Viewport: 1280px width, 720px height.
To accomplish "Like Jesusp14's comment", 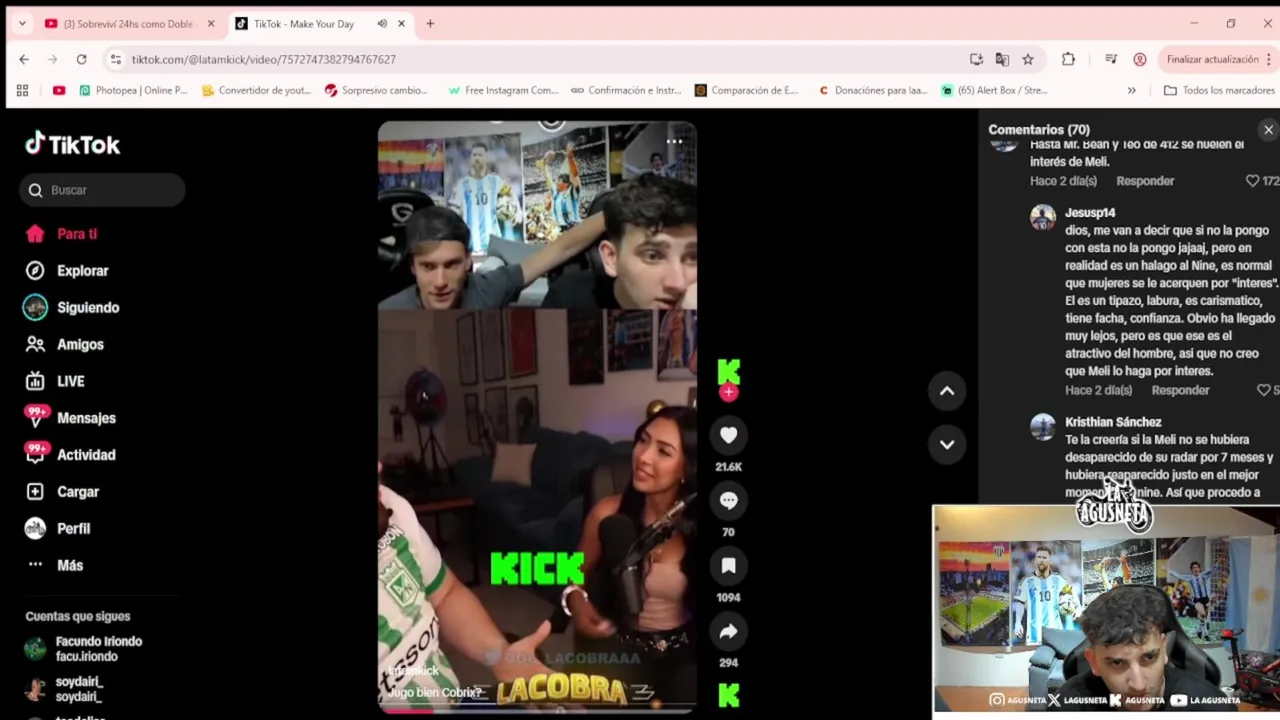I will pyautogui.click(x=1264, y=390).
